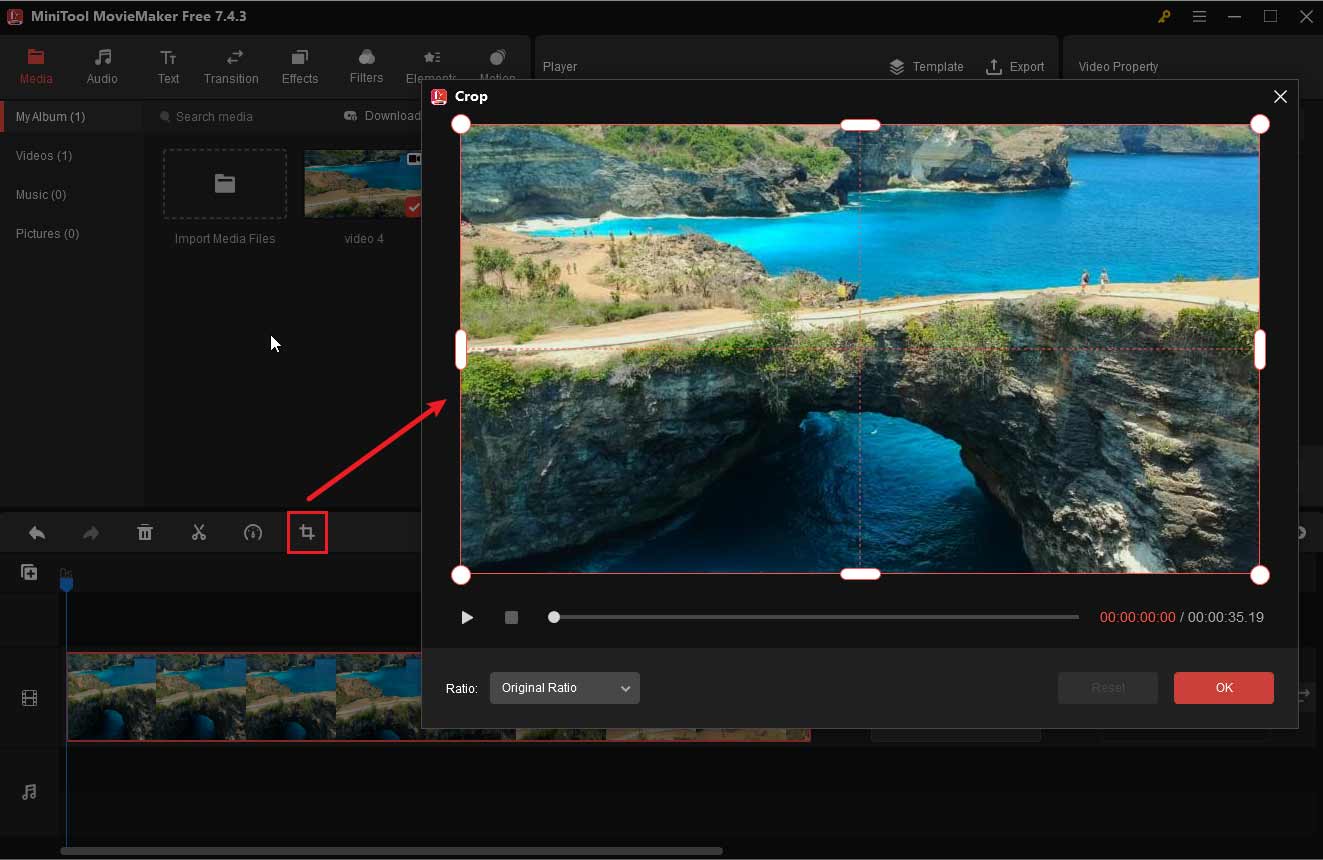Click the bottom-left crop corner handle
The image size is (1323, 860).
pyautogui.click(x=461, y=575)
